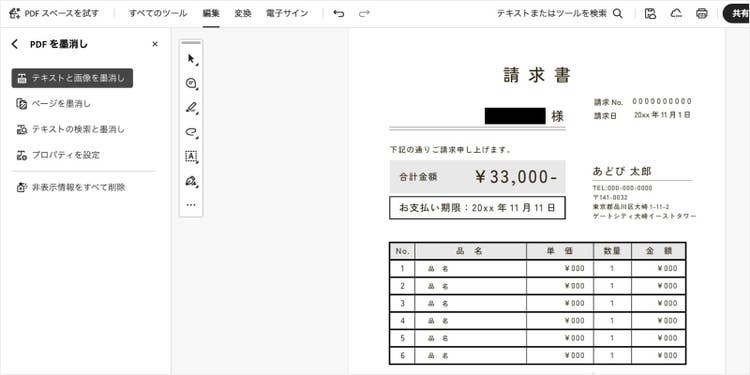Click the redacted black box
Image resolution: width=750 pixels, height=375 pixels.
coord(515,116)
